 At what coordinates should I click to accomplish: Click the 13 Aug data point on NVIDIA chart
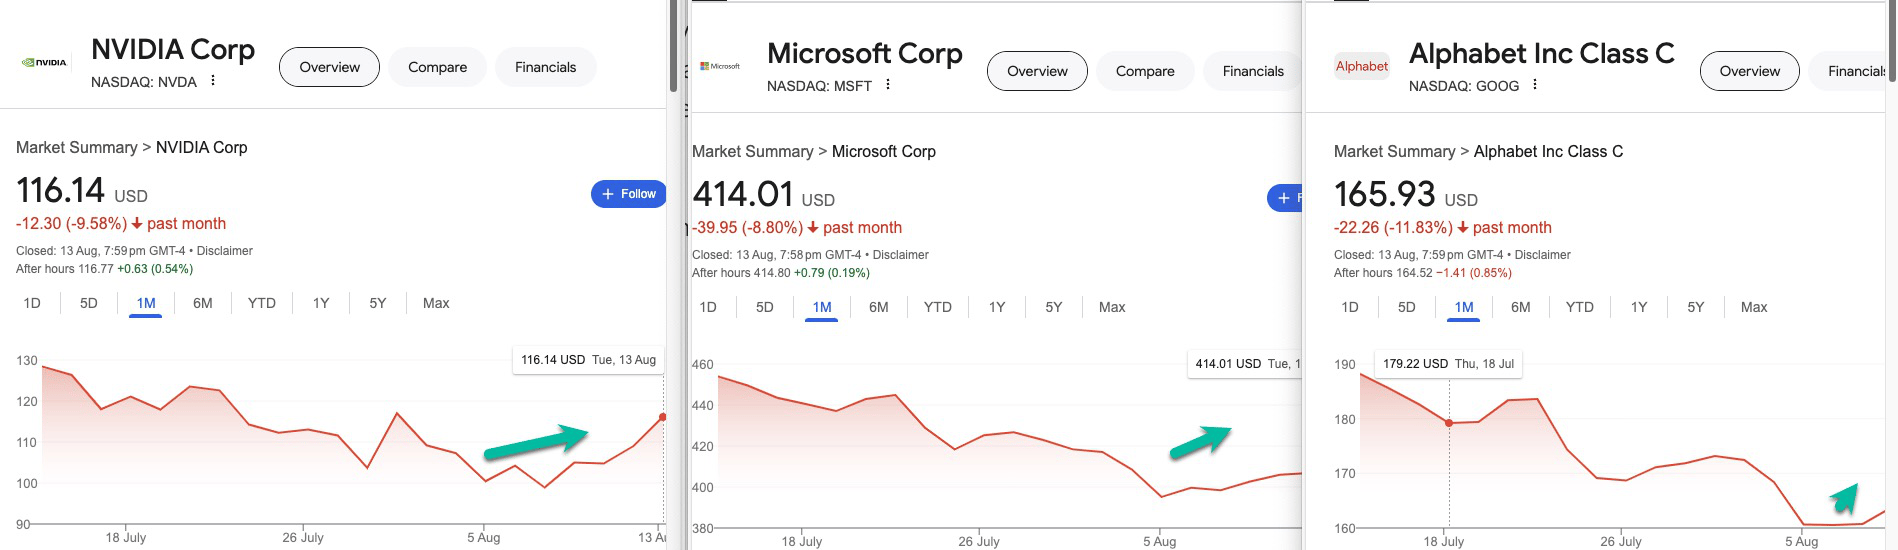662,417
